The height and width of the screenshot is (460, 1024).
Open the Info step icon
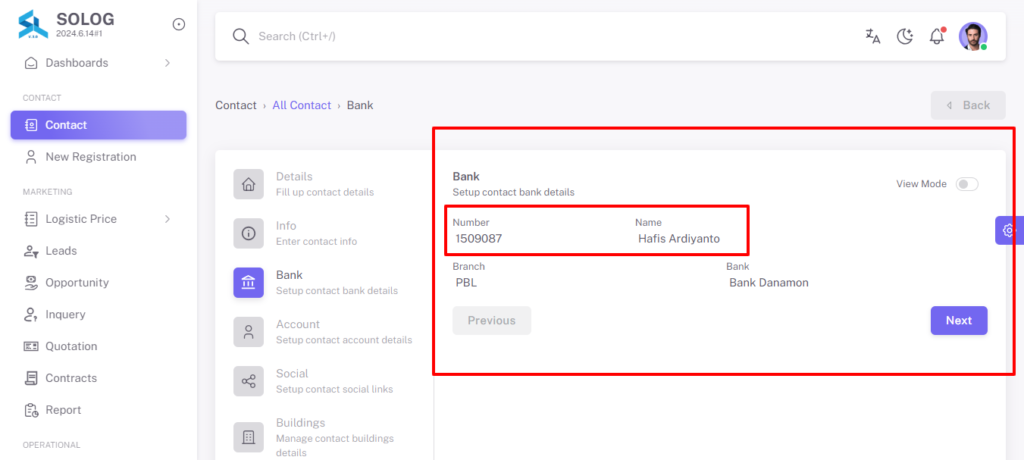coord(249,233)
